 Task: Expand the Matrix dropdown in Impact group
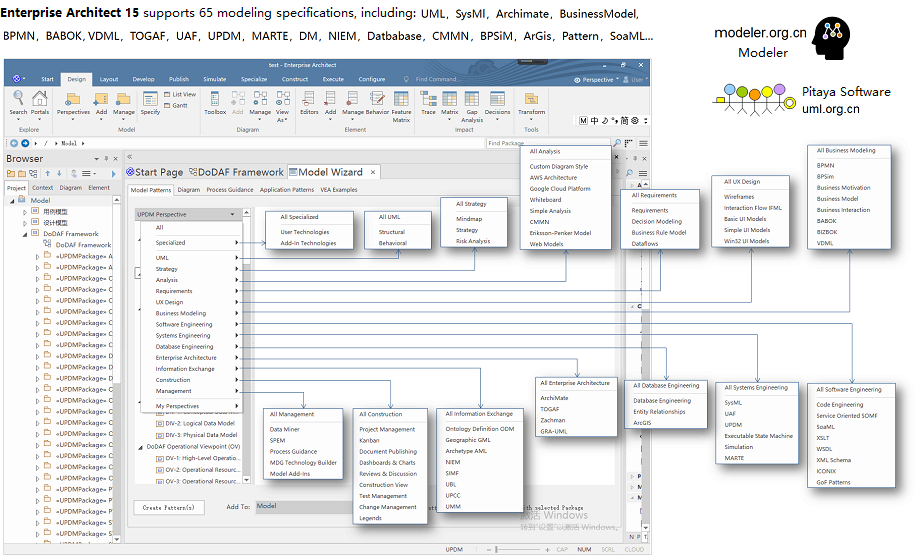tap(450, 119)
